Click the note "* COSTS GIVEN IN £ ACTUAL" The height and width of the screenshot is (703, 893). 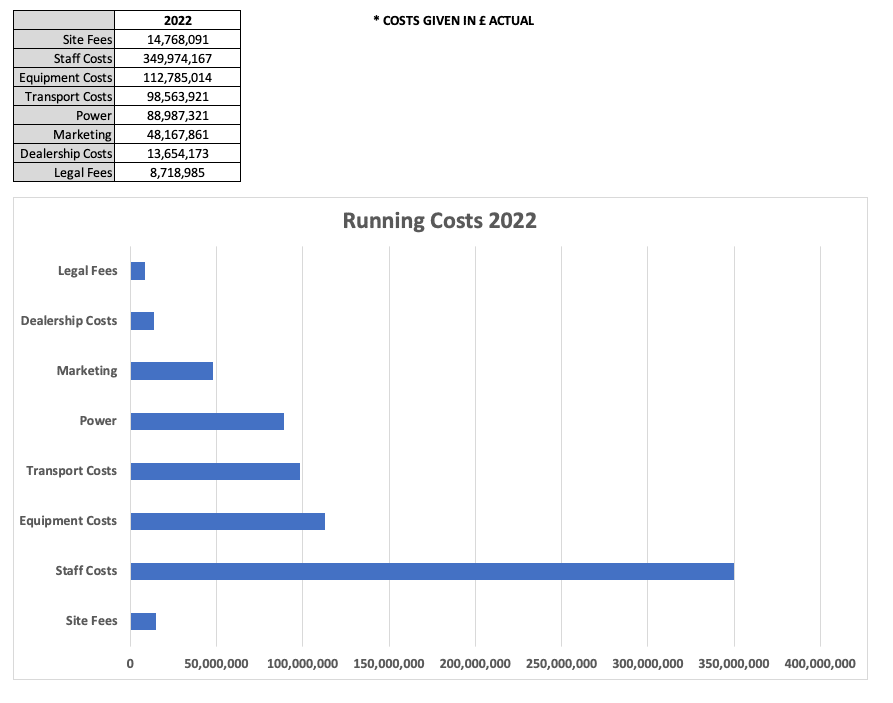click(454, 20)
